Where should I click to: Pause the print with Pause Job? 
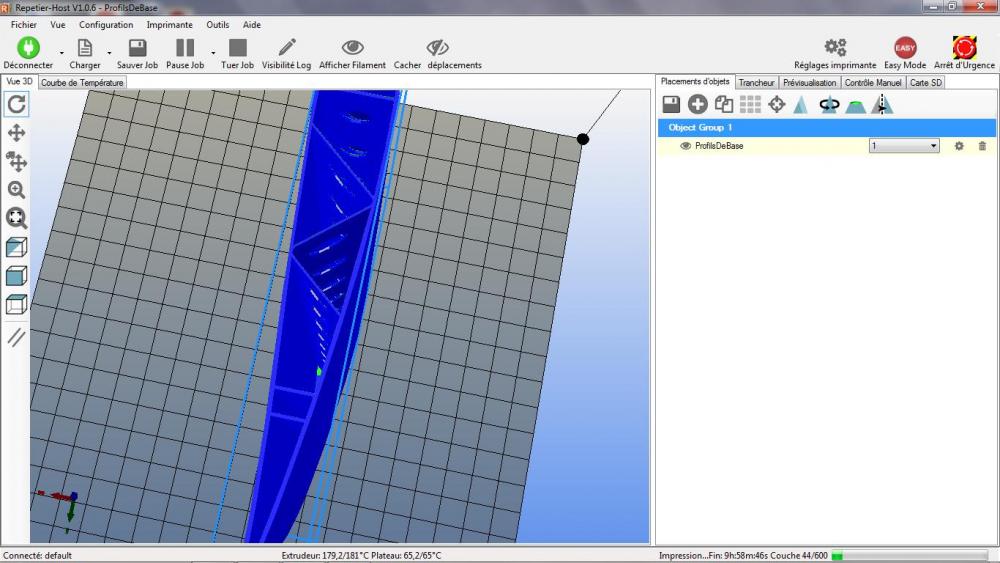[185, 48]
